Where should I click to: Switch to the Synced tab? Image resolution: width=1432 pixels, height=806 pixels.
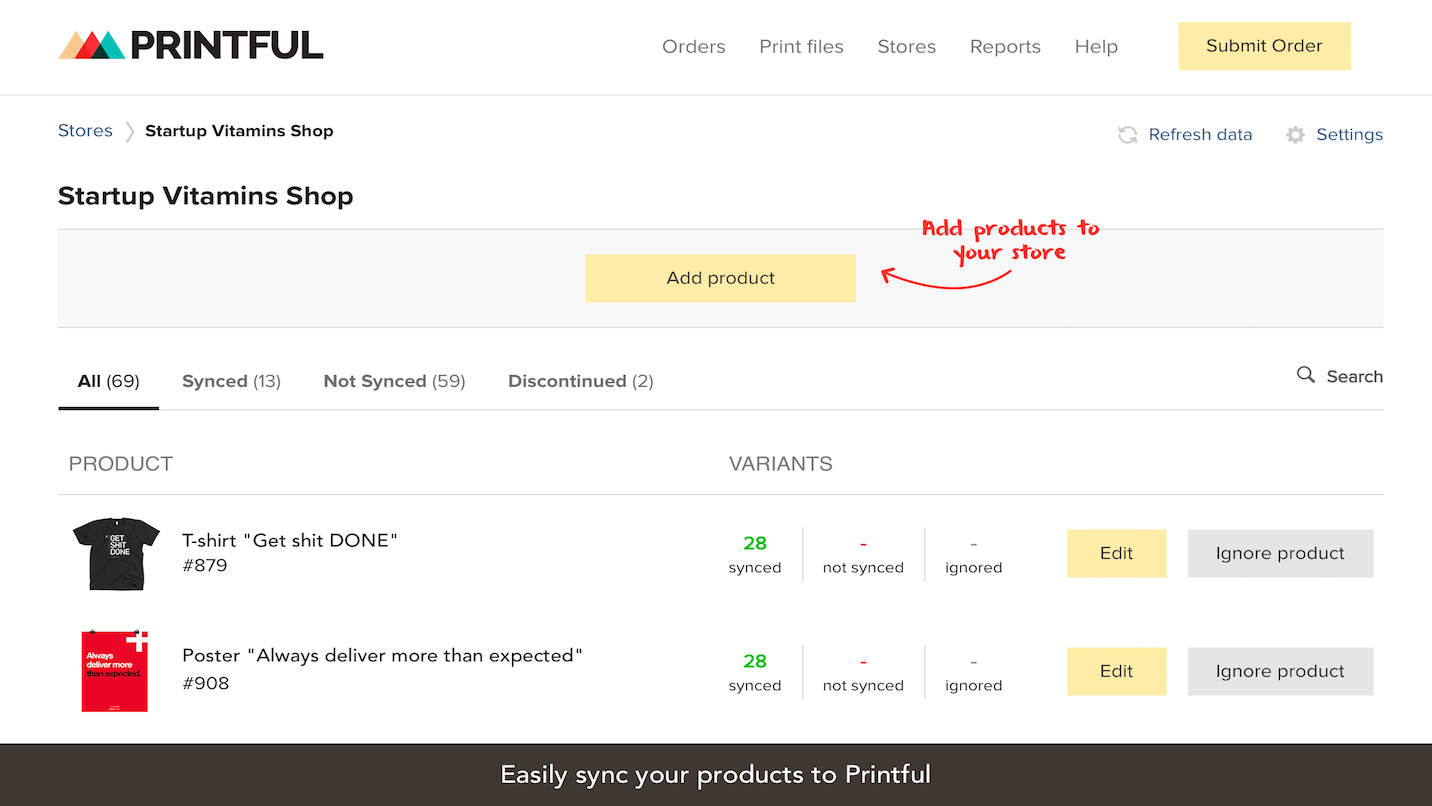(x=231, y=381)
